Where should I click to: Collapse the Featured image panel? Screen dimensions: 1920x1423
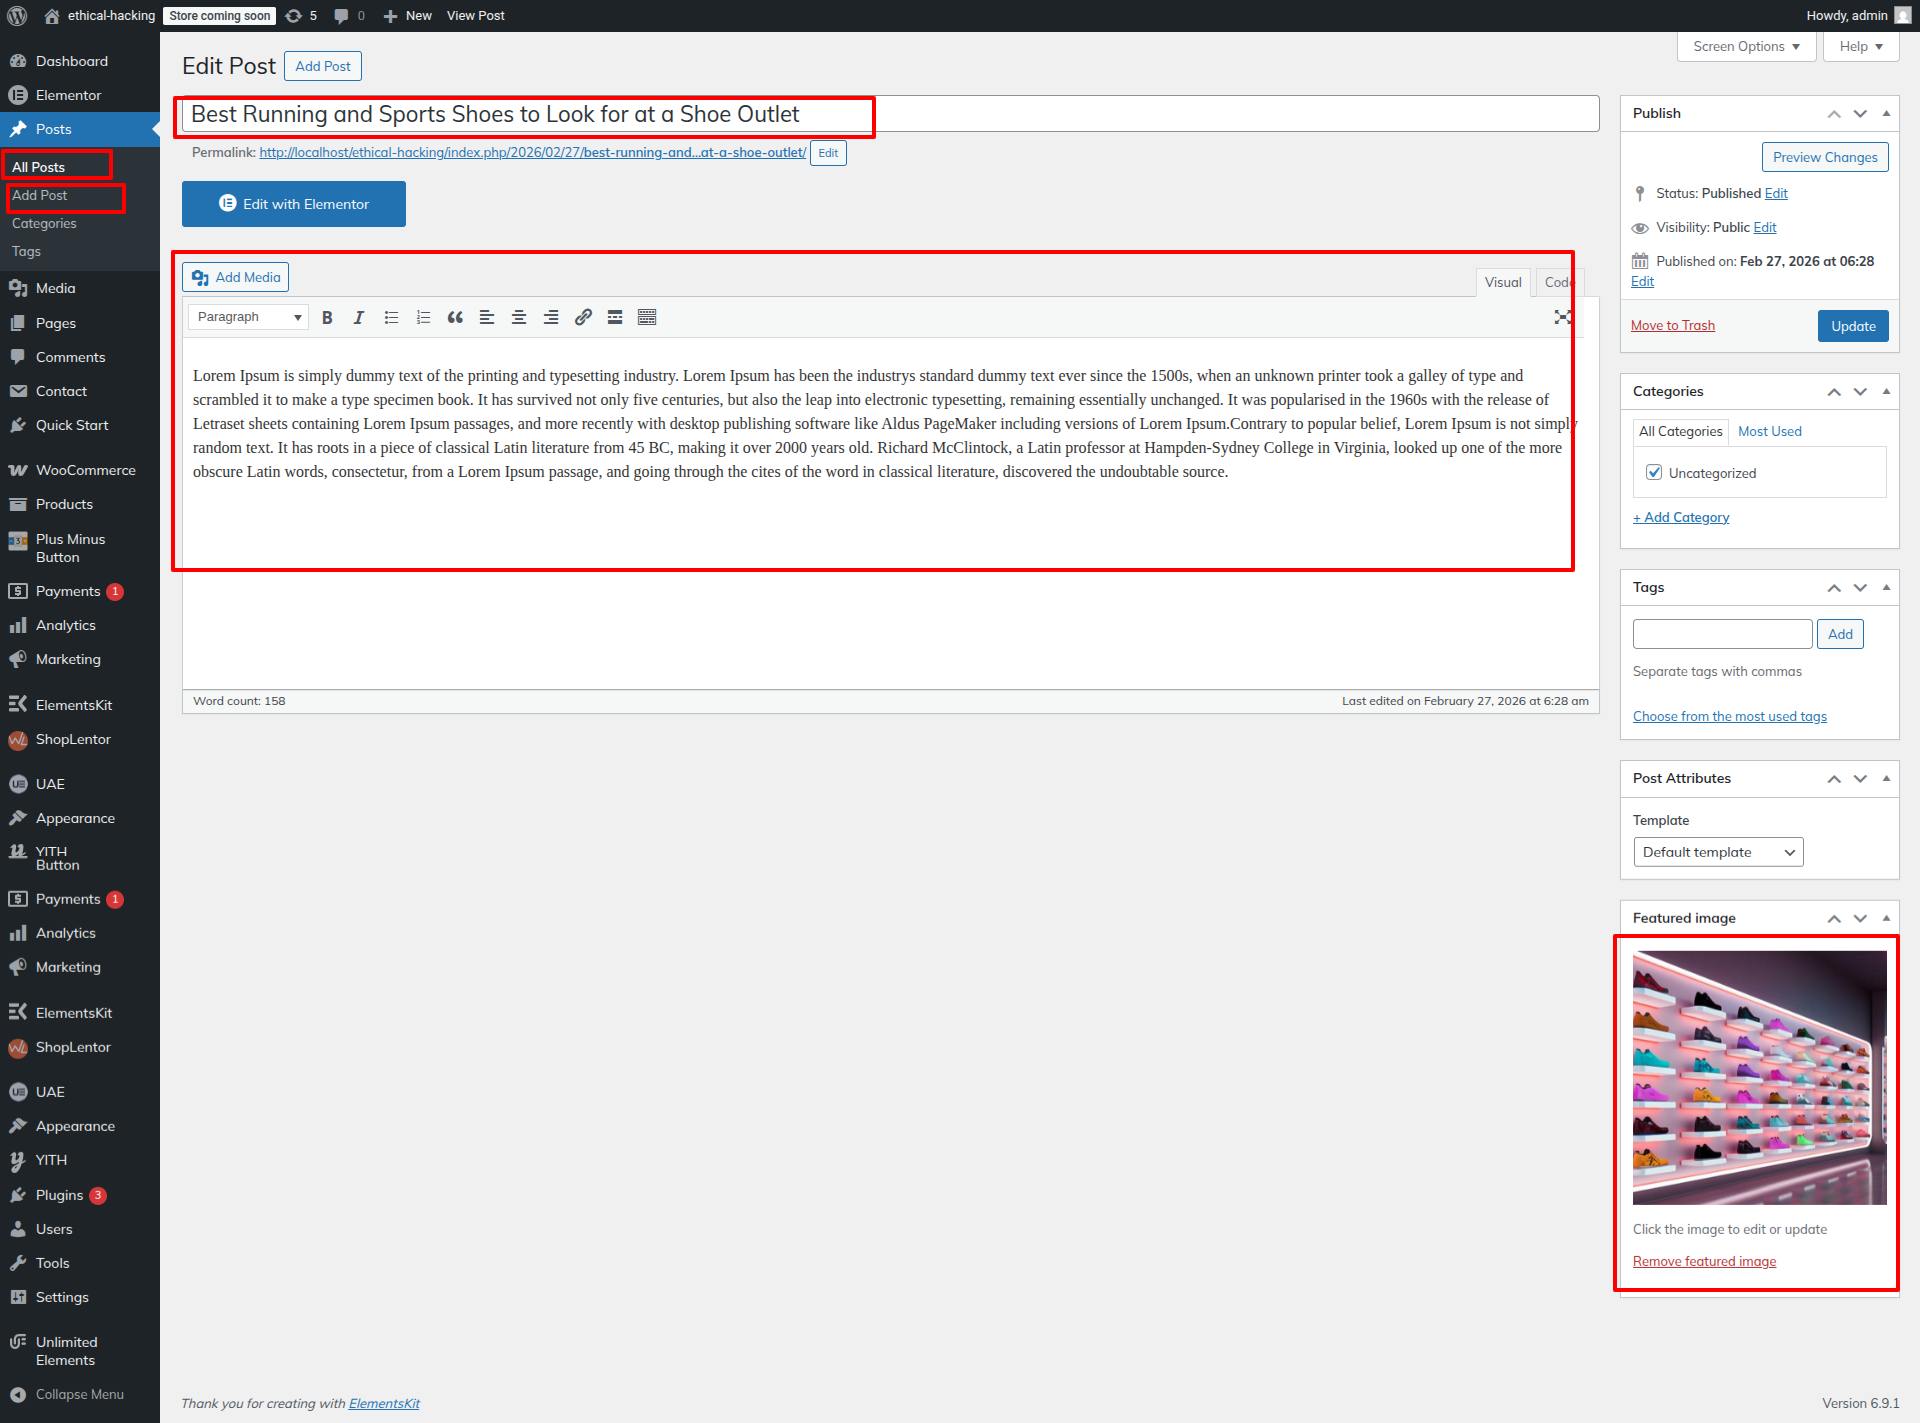pos(1886,918)
